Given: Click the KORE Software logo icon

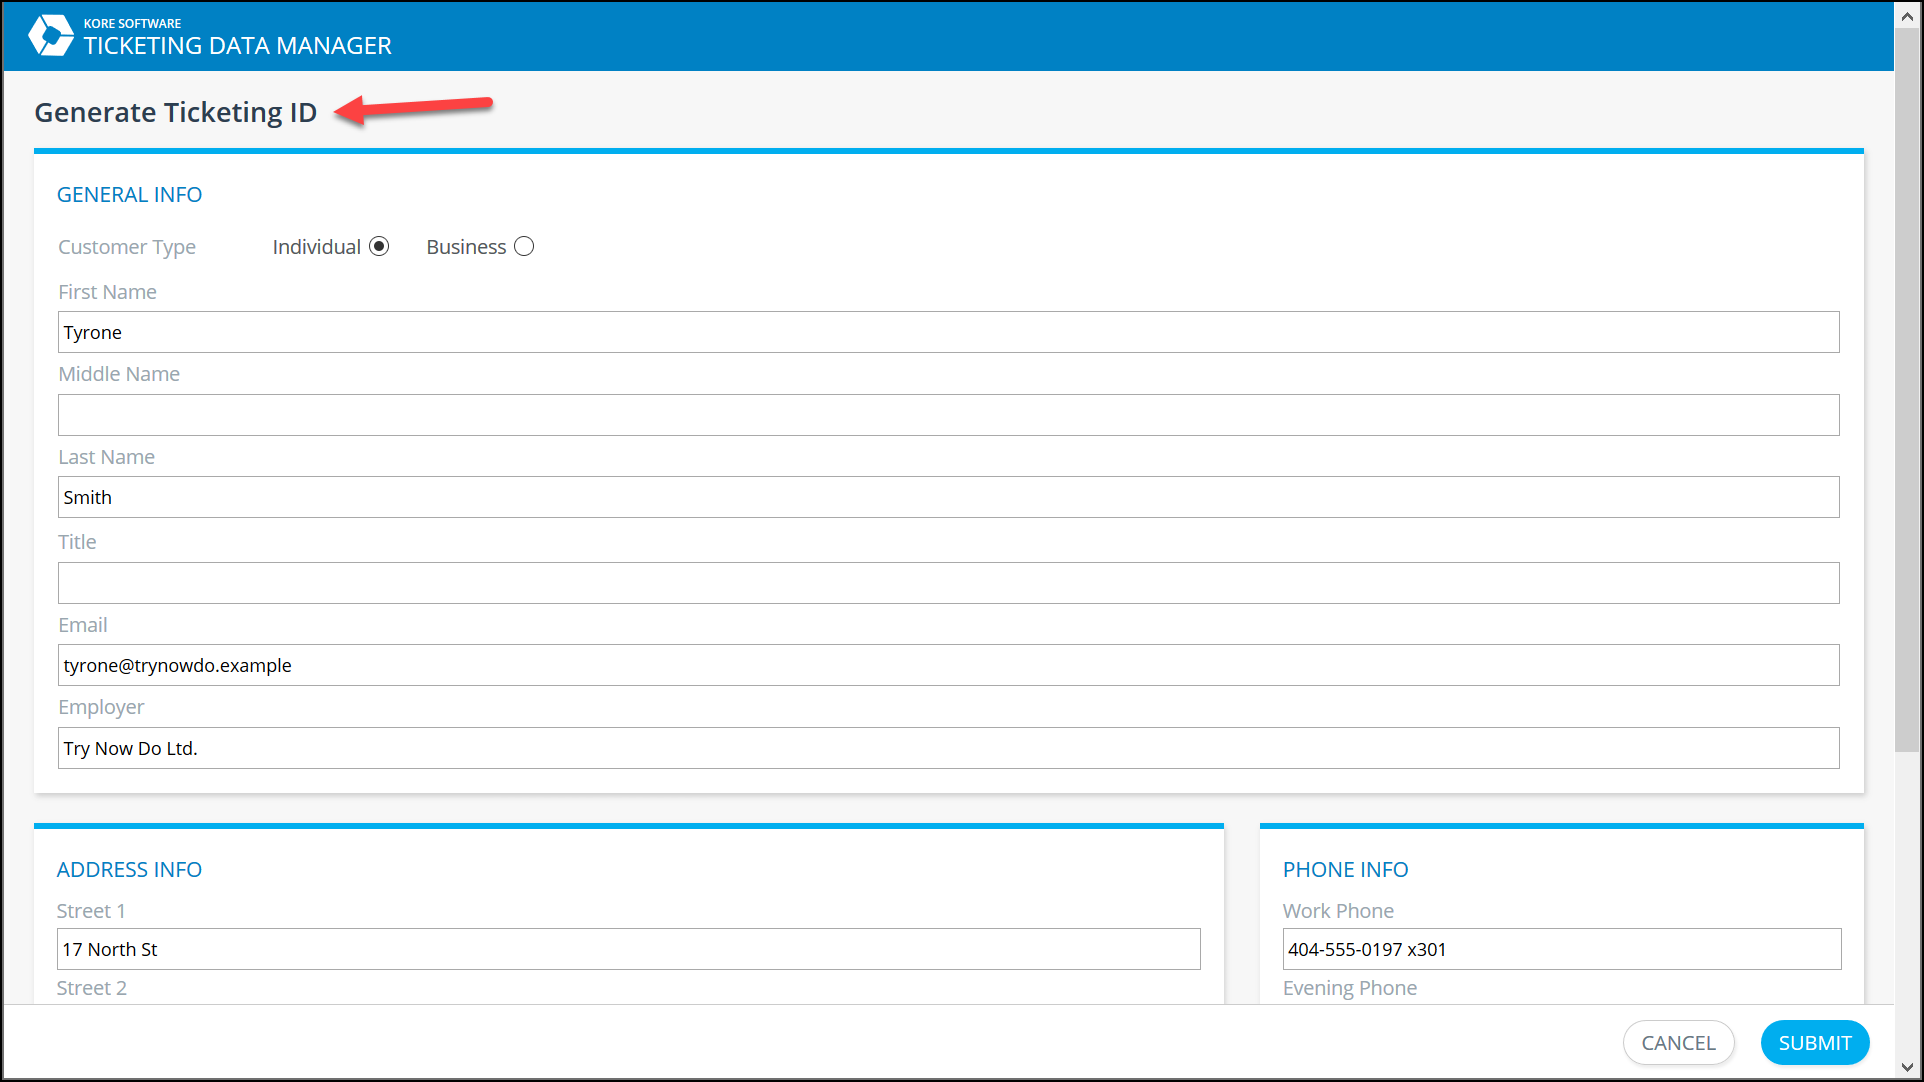Looking at the screenshot, I should click(x=50, y=36).
